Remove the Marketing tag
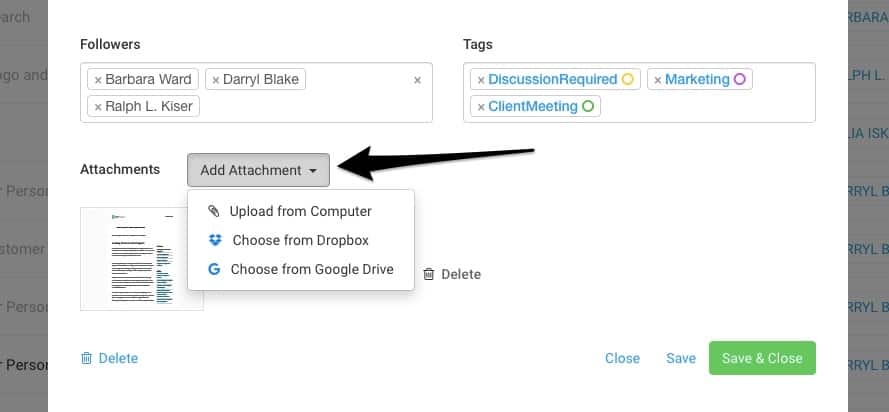 [657, 79]
